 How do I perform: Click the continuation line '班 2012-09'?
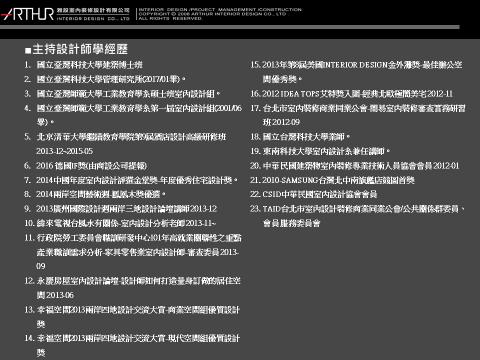[281, 122]
